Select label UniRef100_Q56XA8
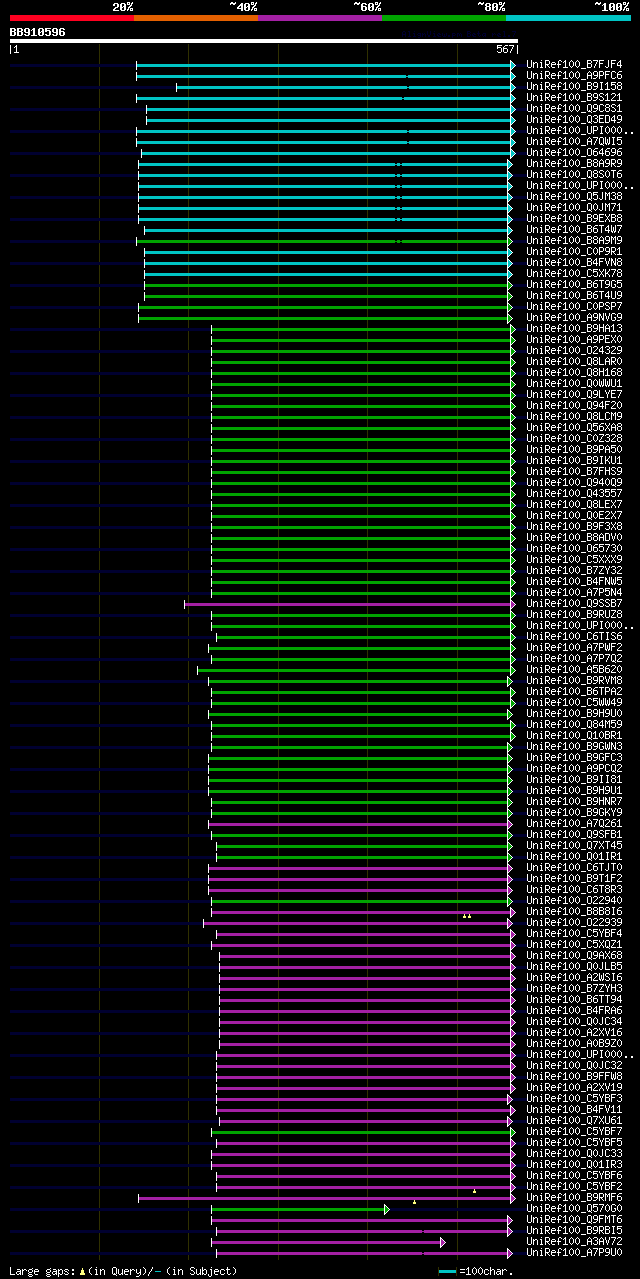The image size is (640, 1279). pyautogui.click(x=574, y=427)
